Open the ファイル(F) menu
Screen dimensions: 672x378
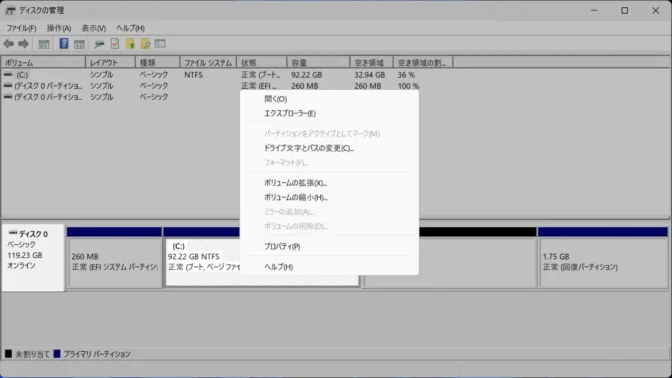(x=21, y=28)
